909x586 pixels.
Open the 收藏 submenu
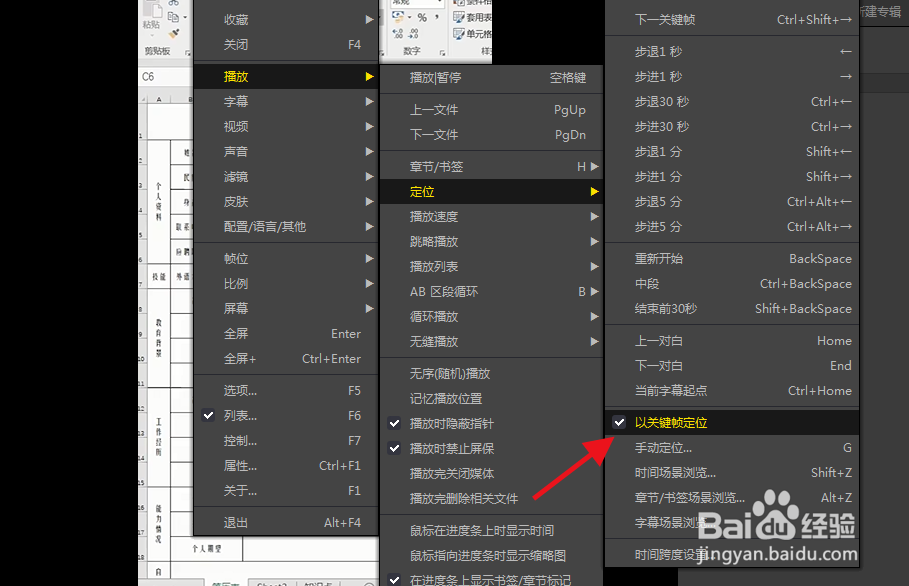pos(286,20)
